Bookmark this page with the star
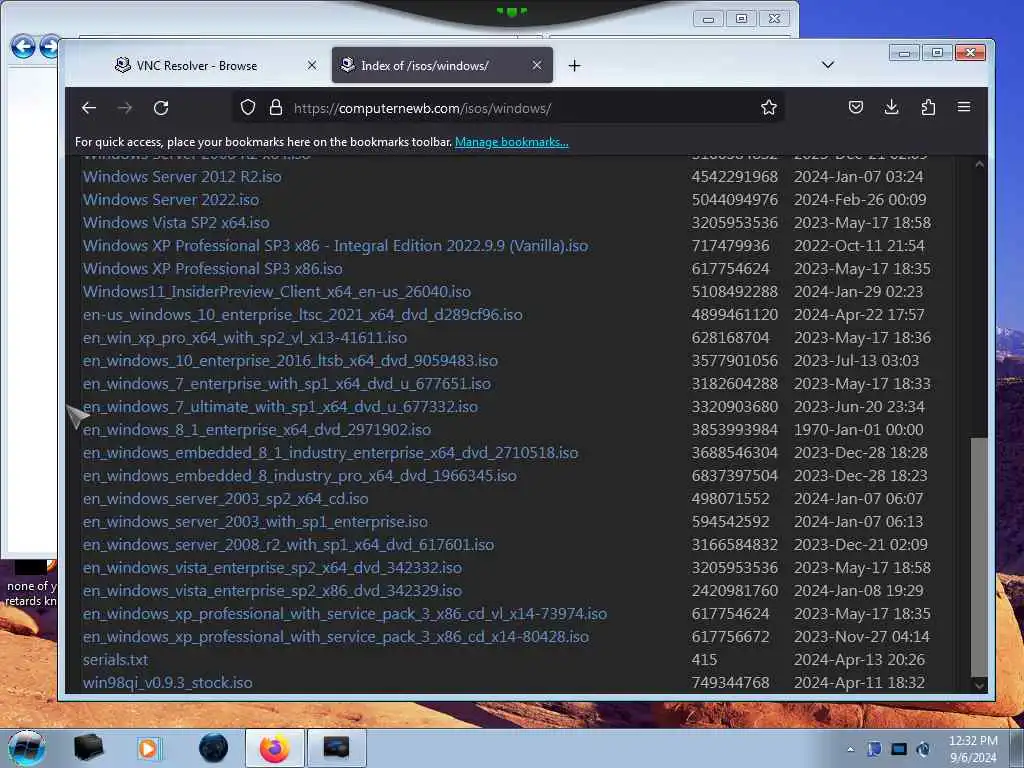 point(769,107)
